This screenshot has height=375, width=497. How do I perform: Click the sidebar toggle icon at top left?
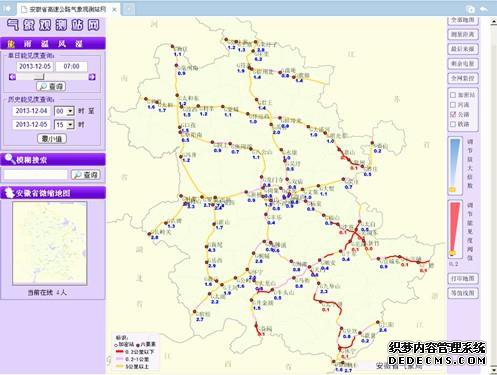pos(6,9)
